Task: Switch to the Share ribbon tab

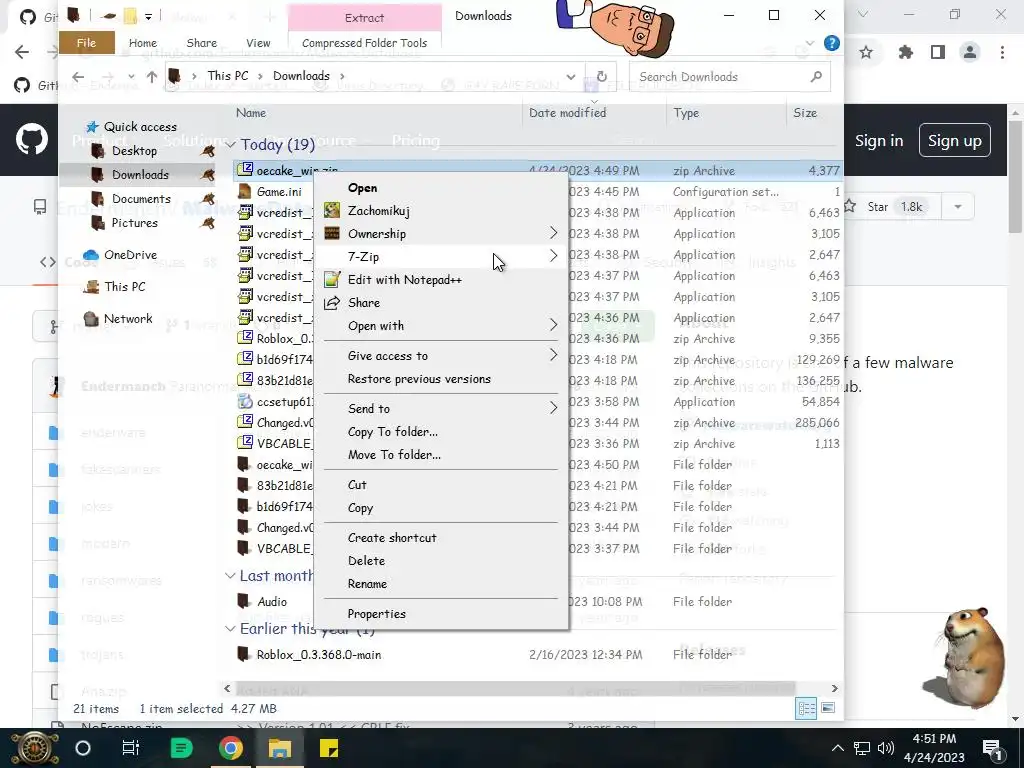Action: point(201,43)
